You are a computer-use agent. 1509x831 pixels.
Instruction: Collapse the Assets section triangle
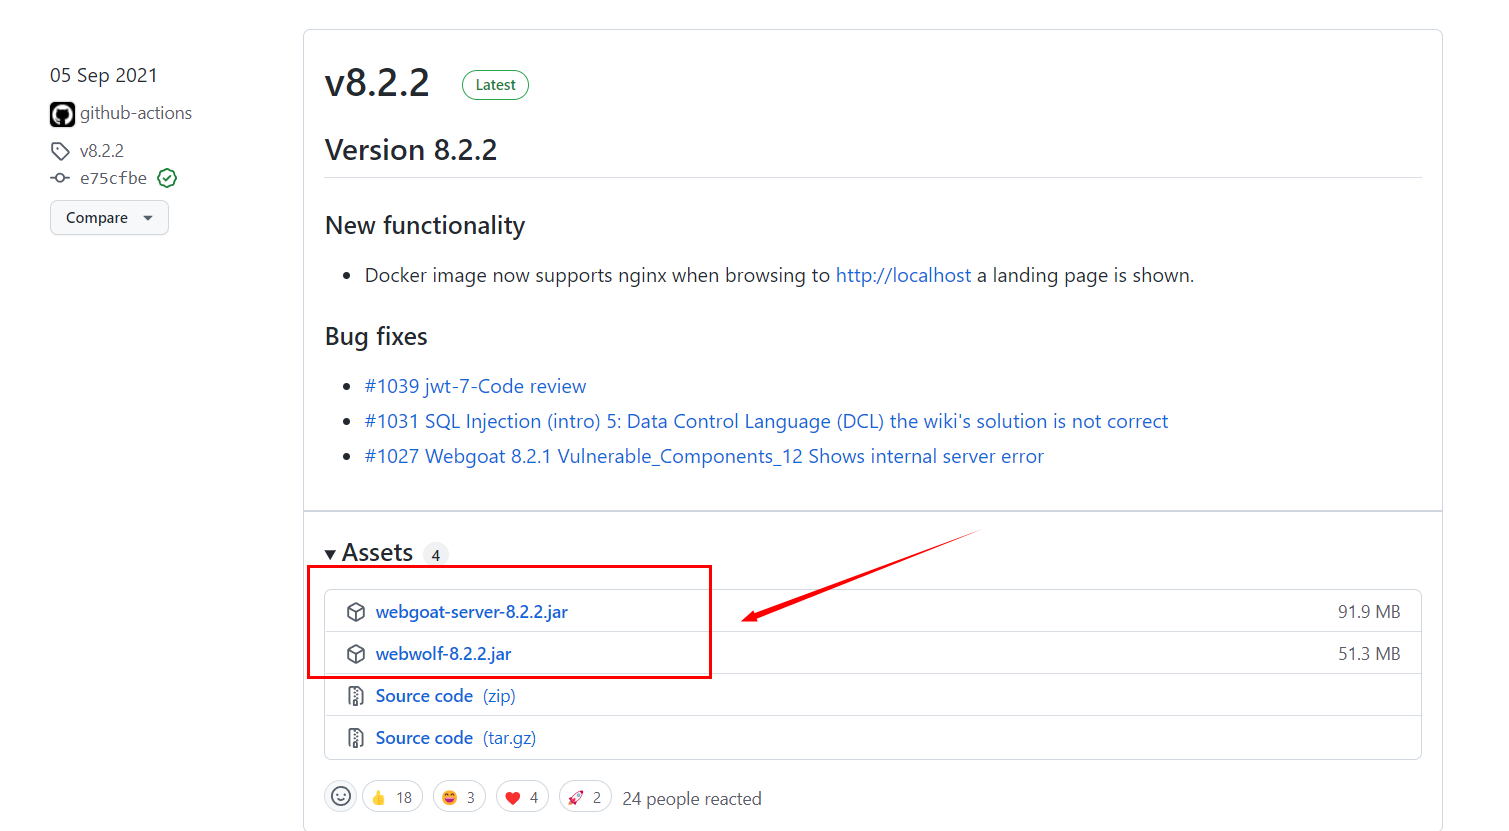[x=330, y=554]
